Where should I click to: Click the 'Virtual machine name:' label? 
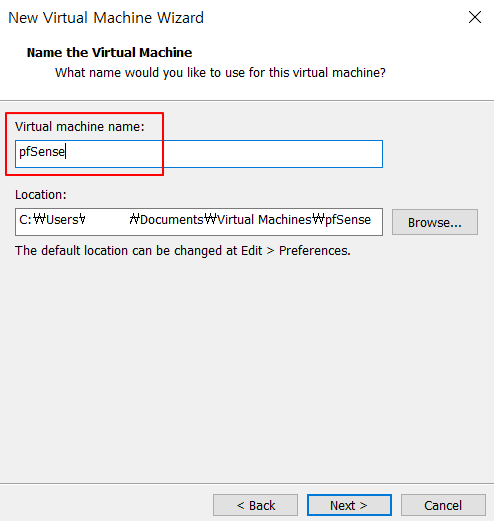coord(80,127)
